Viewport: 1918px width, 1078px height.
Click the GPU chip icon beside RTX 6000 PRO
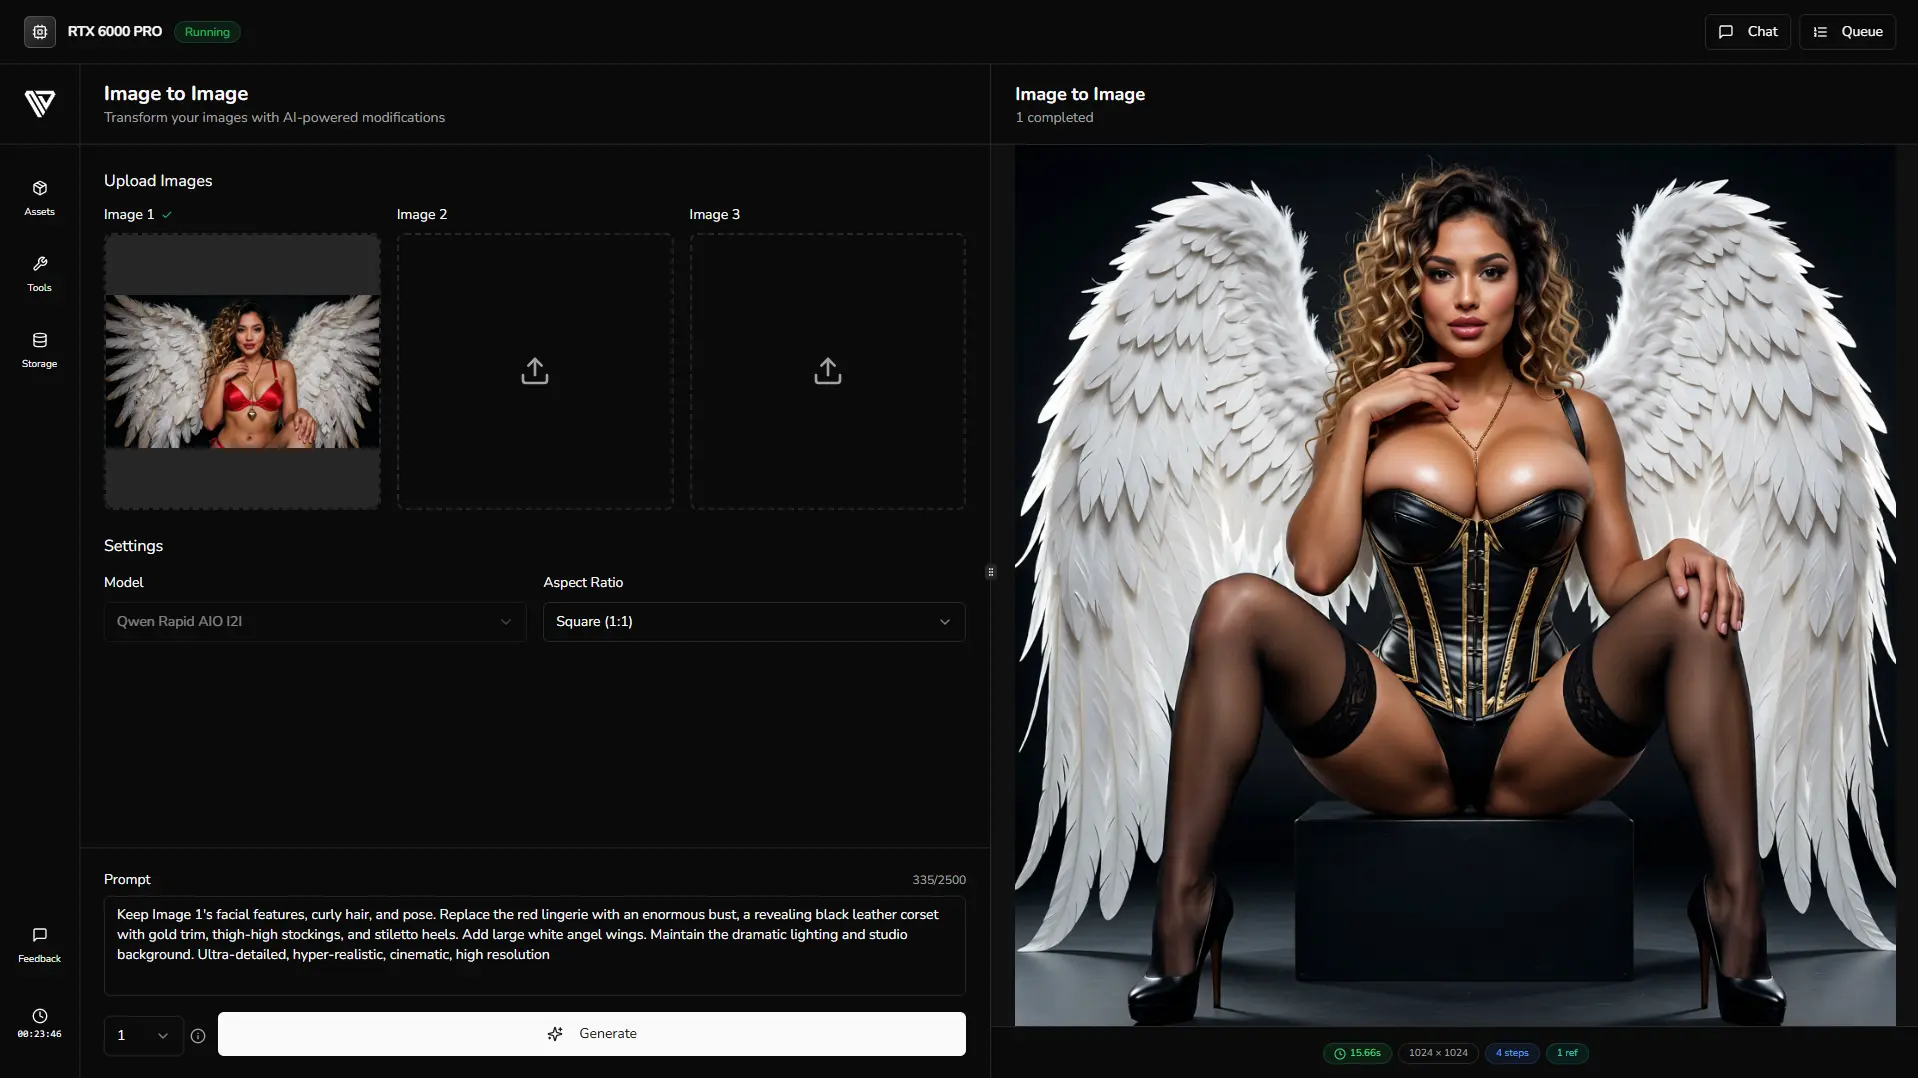pos(40,32)
